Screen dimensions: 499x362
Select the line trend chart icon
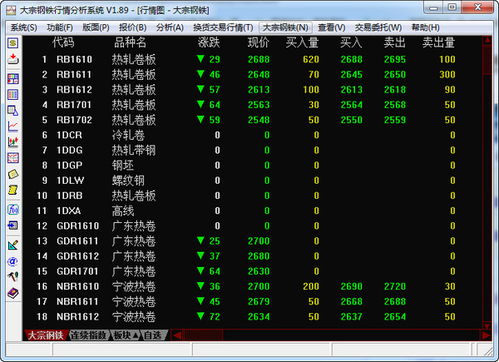[13, 126]
